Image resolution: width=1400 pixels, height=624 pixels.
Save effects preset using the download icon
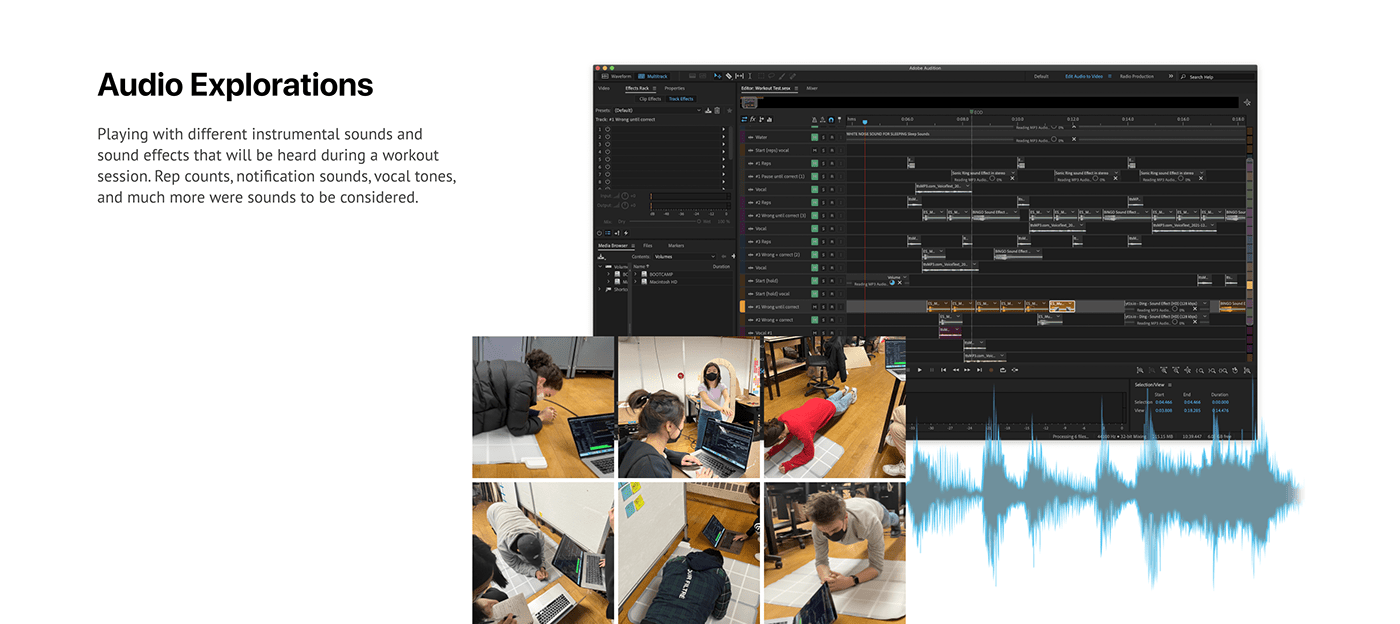pos(708,110)
